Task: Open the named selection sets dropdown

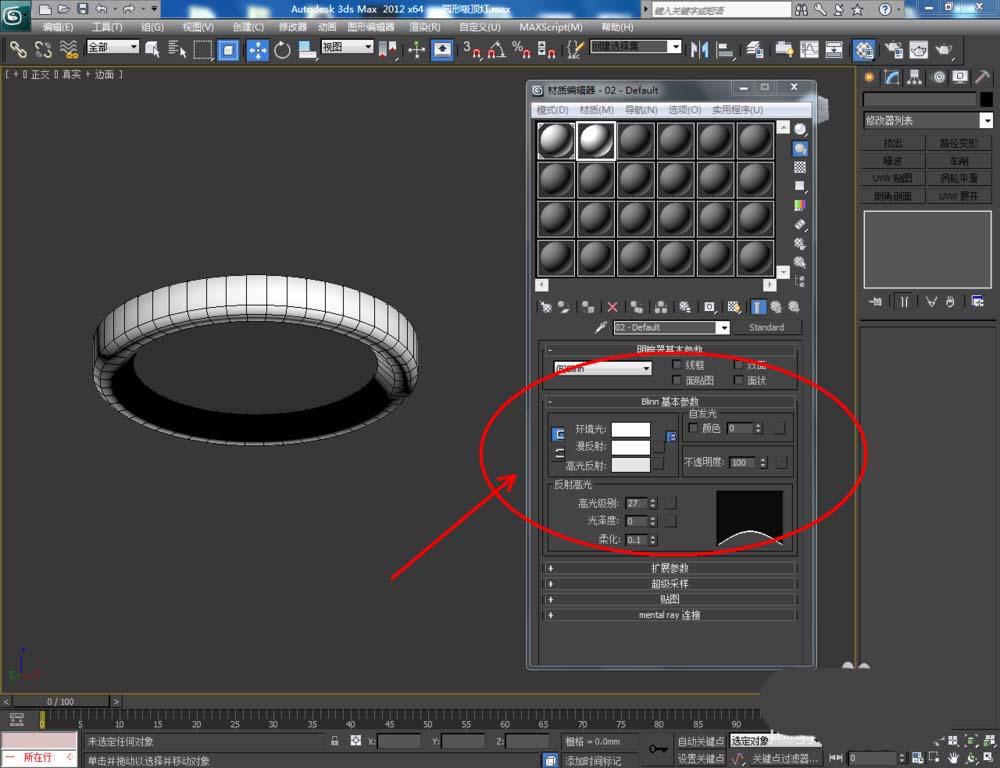Action: (636, 47)
